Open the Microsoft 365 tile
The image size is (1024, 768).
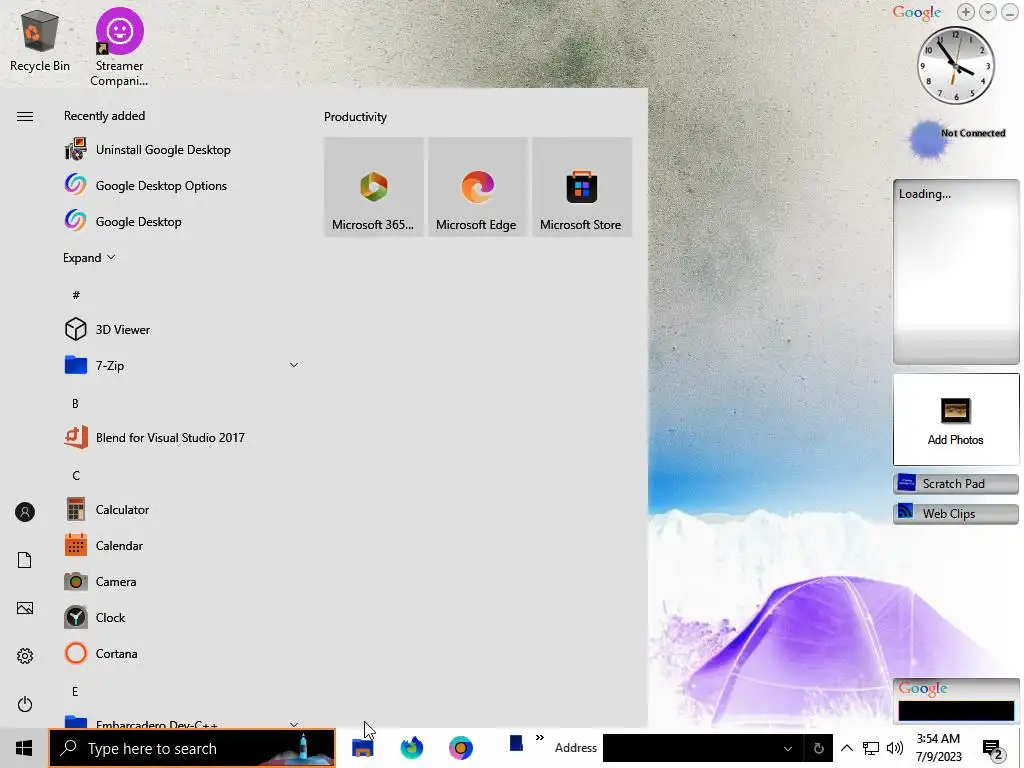coord(374,187)
